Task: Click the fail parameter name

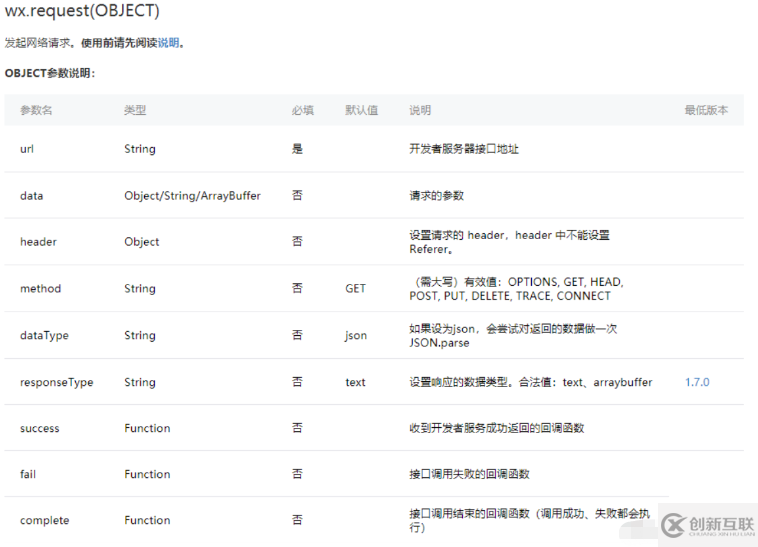Action: 27,474
